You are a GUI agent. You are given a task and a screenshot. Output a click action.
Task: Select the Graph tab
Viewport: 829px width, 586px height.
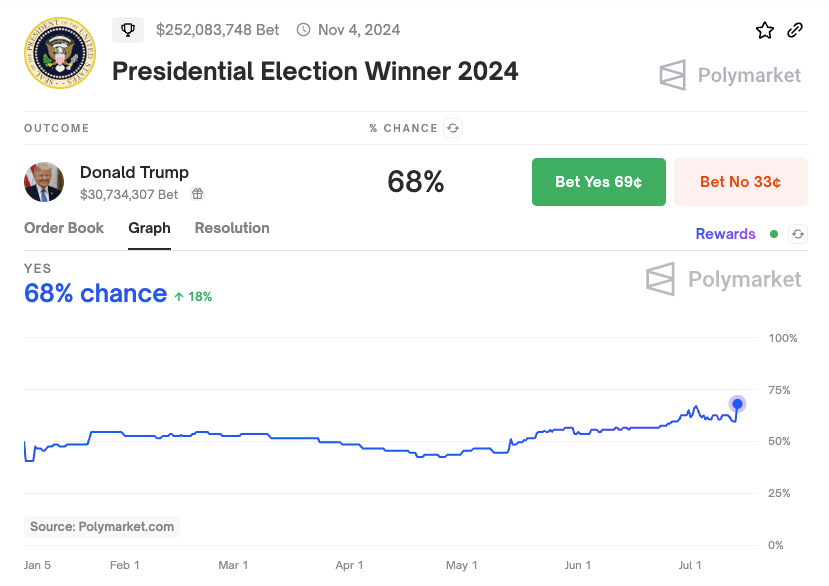coord(149,228)
